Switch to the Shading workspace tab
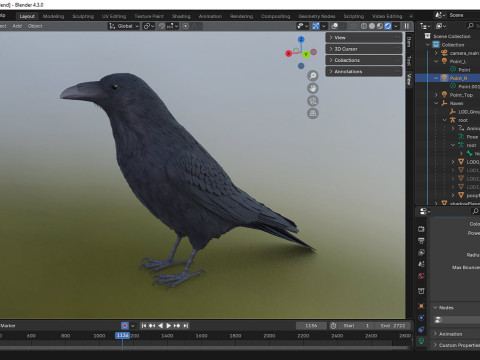Image resolution: width=480 pixels, height=360 pixels. [181, 16]
